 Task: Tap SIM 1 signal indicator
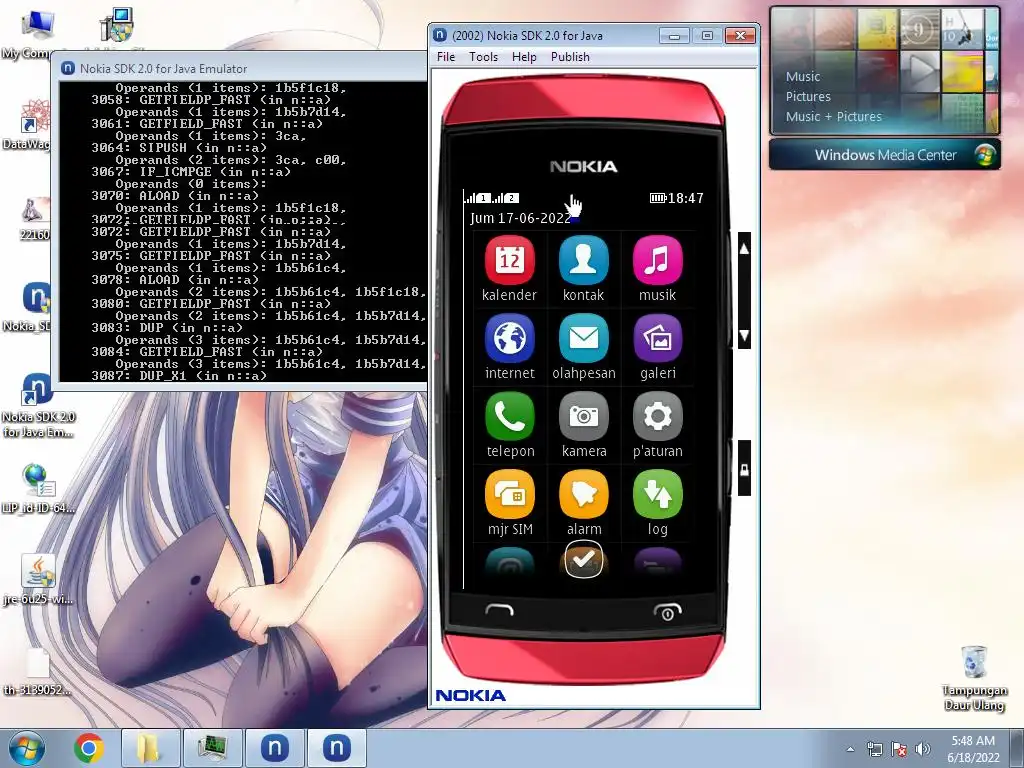(477, 197)
